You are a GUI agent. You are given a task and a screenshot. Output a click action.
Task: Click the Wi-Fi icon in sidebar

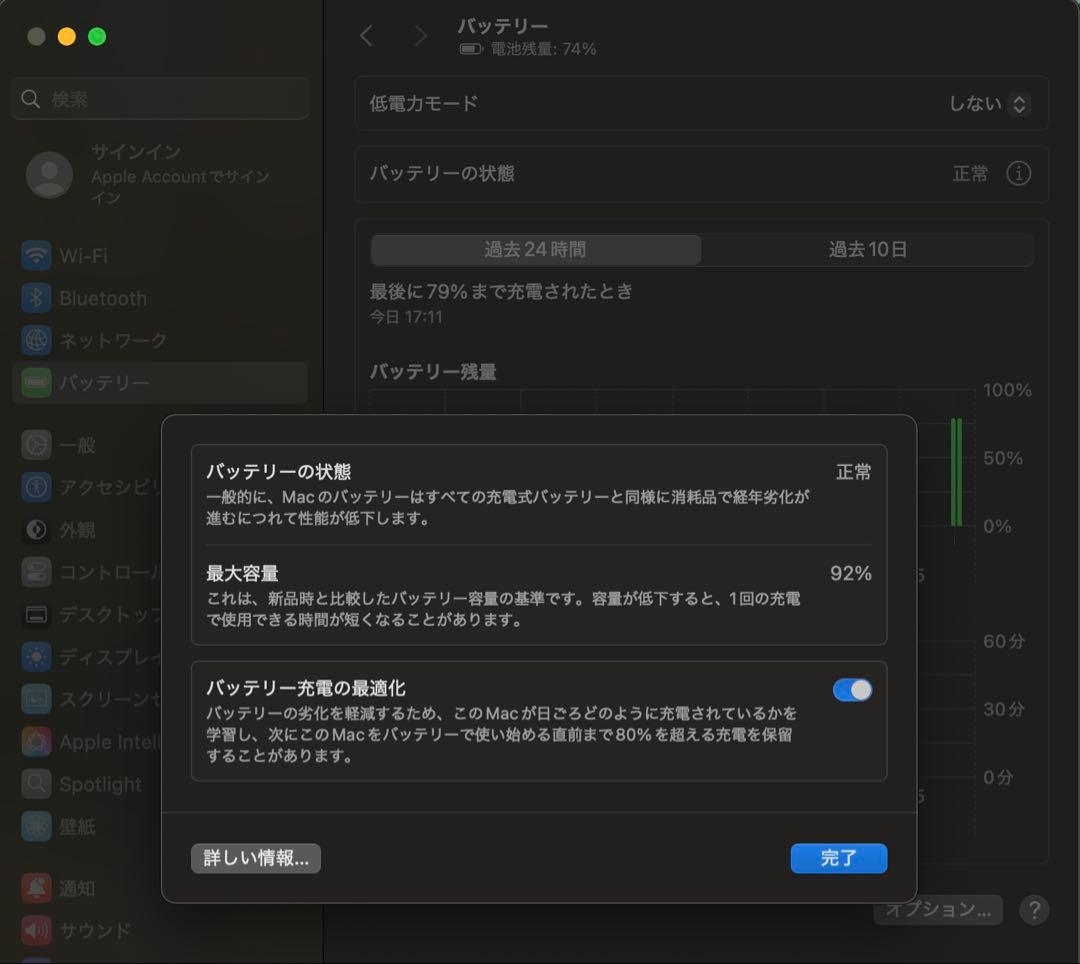37,256
